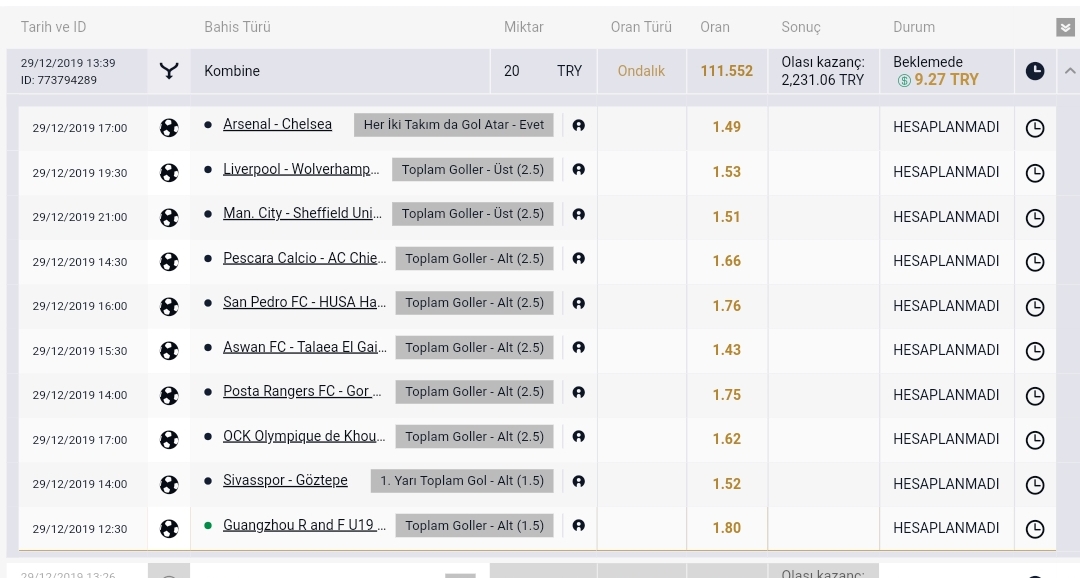Click the soccer ball icon for Posta Rangers row
The width and height of the screenshot is (1080, 578).
coord(169,395)
